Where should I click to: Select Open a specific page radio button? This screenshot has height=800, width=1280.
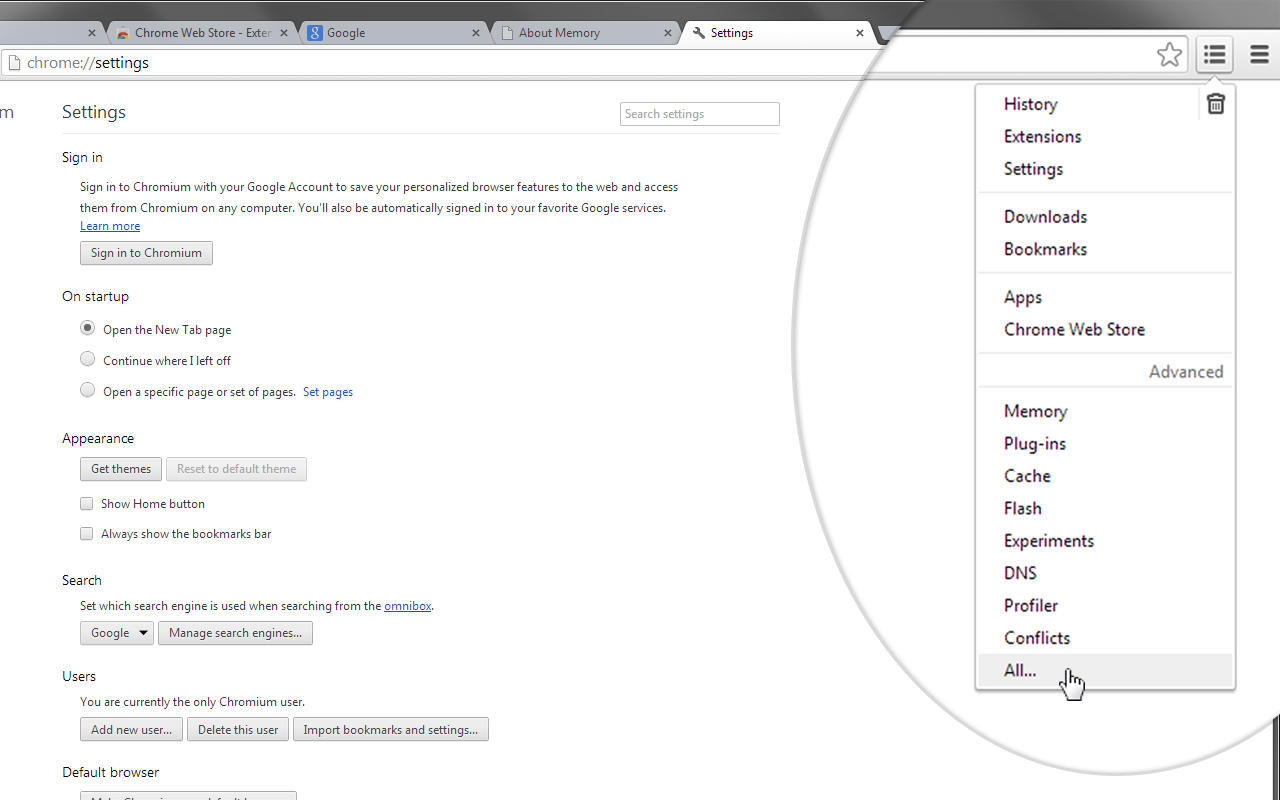click(x=88, y=390)
